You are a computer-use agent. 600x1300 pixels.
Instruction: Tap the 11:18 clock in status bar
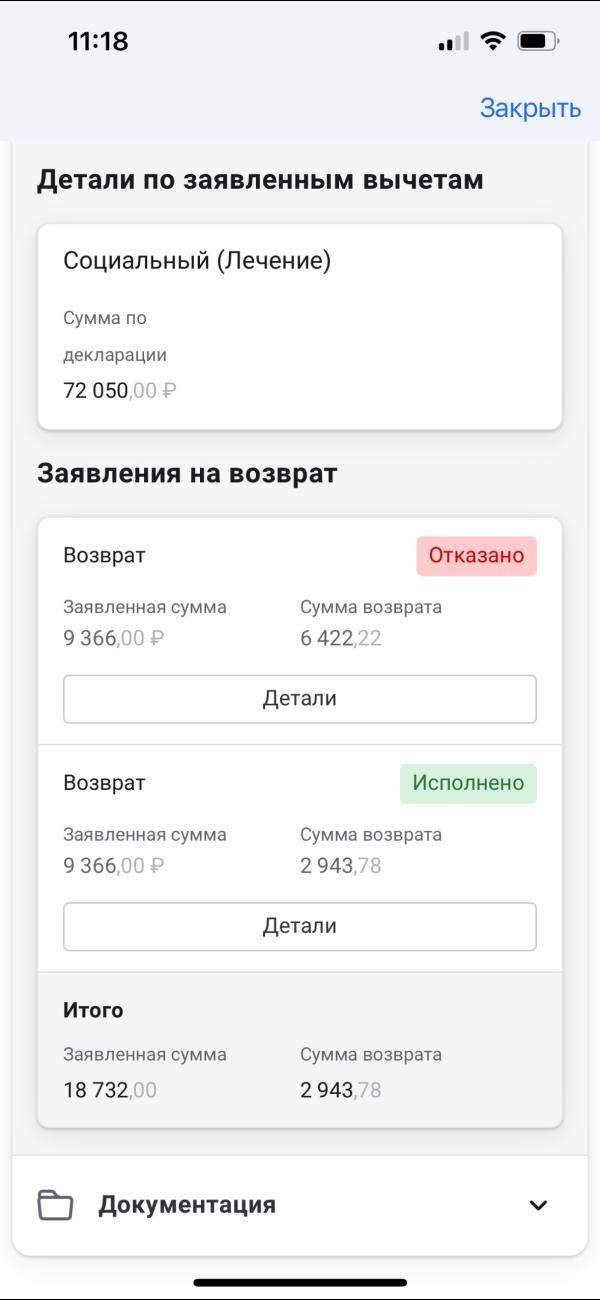point(98,42)
